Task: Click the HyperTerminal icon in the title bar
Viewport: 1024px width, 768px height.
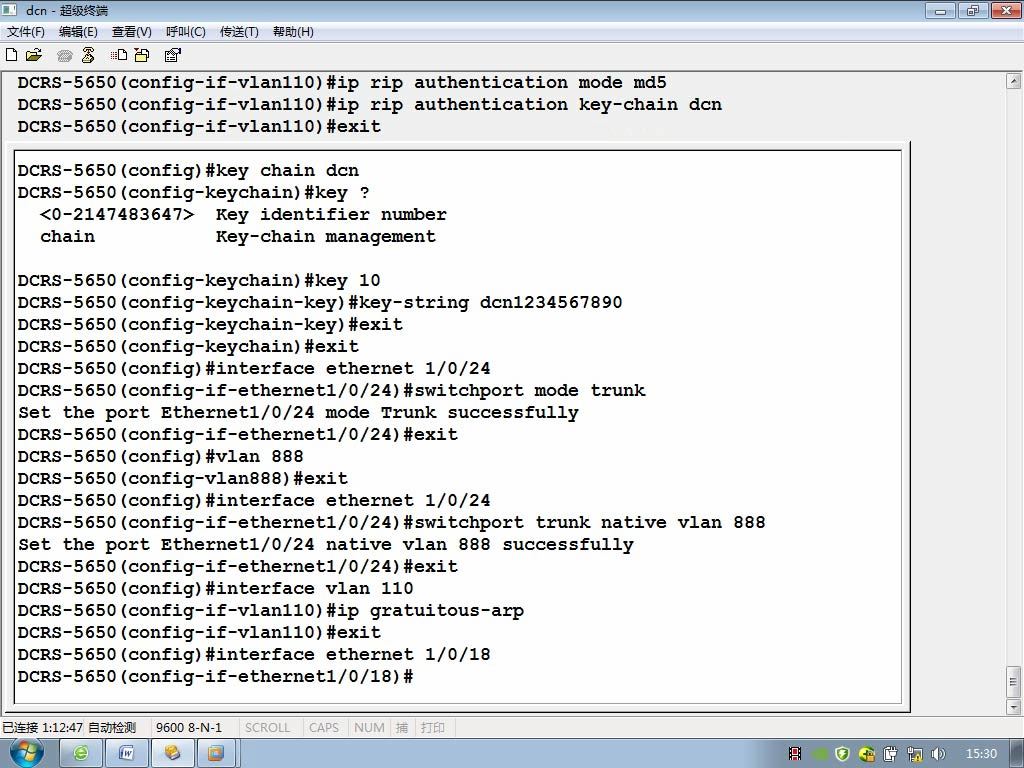Action: tap(10, 10)
